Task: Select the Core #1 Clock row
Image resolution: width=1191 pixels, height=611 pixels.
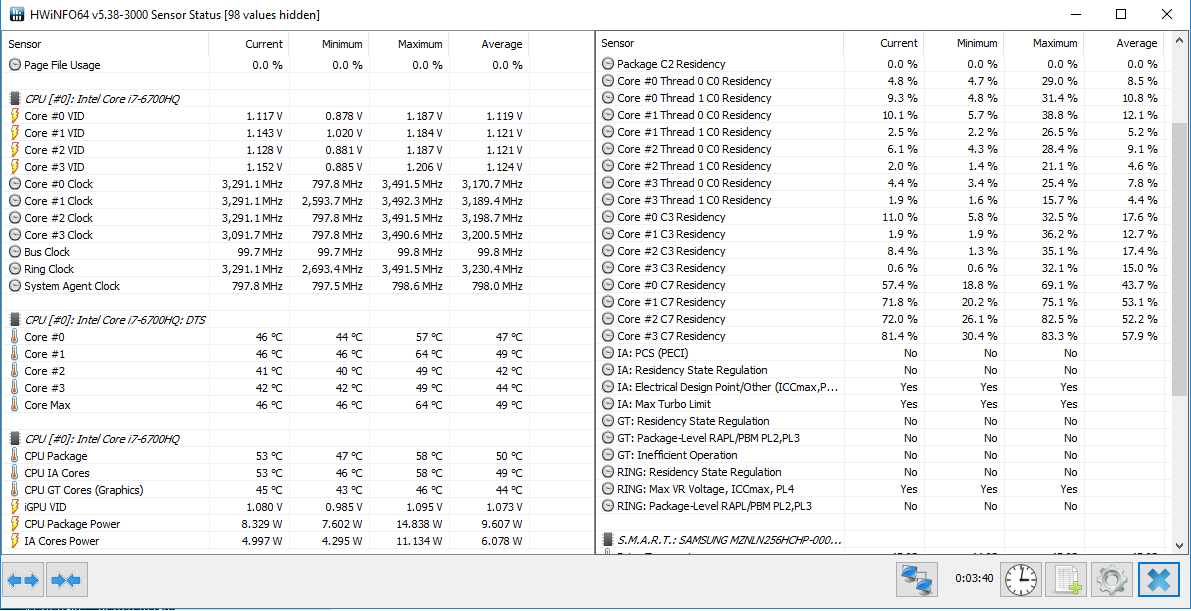Action: (x=265, y=201)
